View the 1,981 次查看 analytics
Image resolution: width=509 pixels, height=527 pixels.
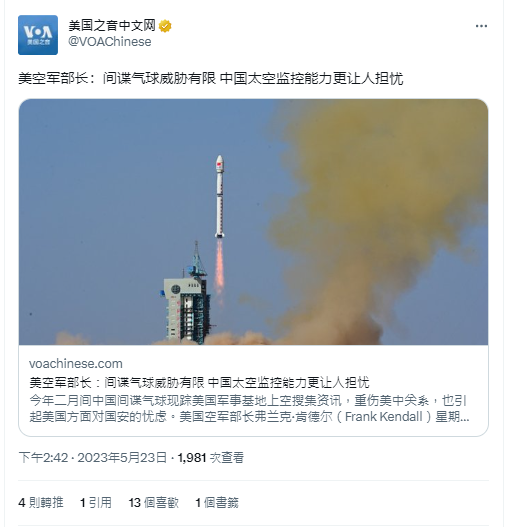(x=210, y=458)
